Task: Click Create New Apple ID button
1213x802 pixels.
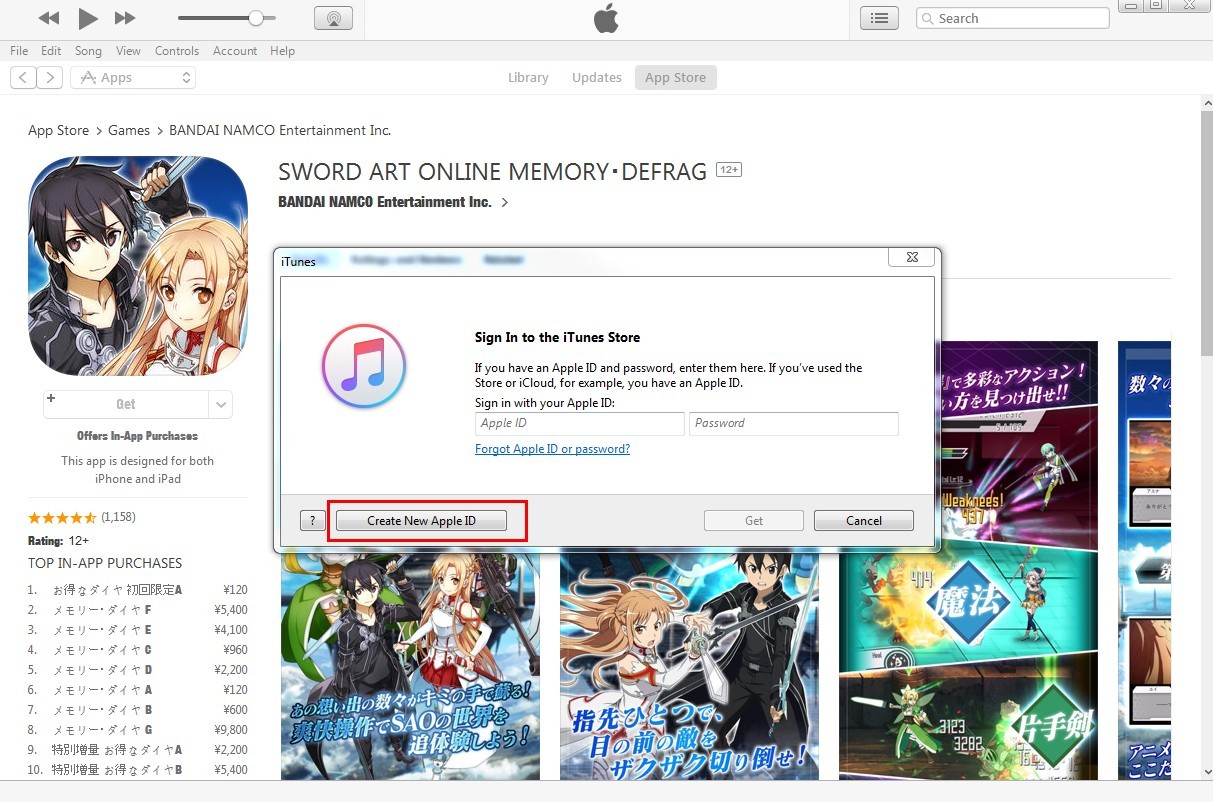Action: click(421, 520)
